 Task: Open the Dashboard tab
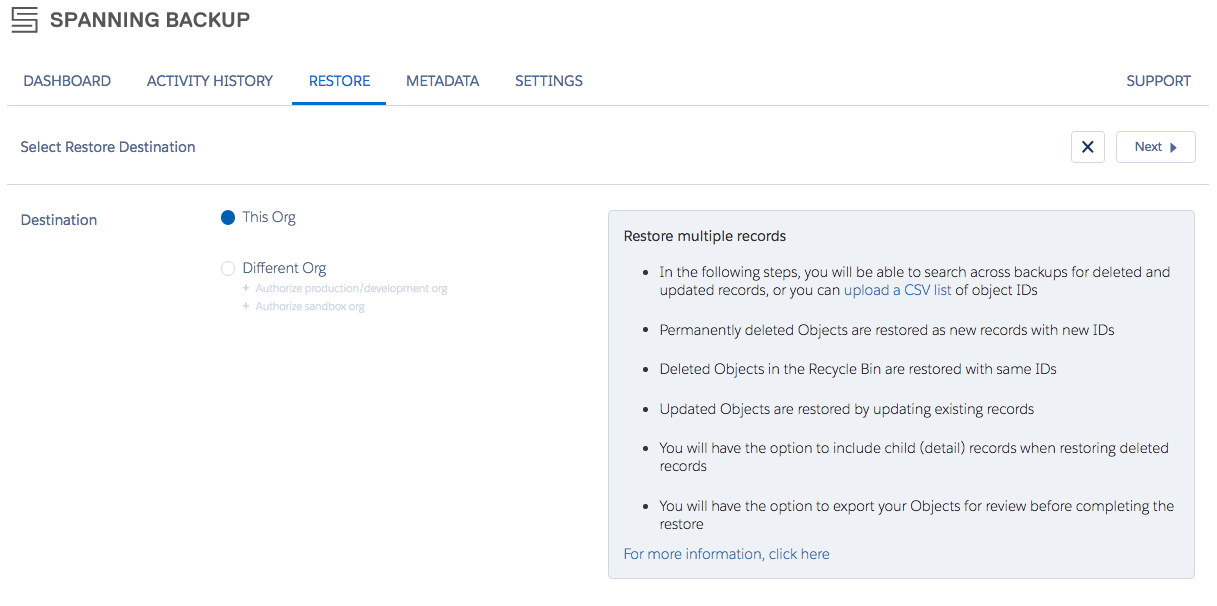tap(67, 81)
